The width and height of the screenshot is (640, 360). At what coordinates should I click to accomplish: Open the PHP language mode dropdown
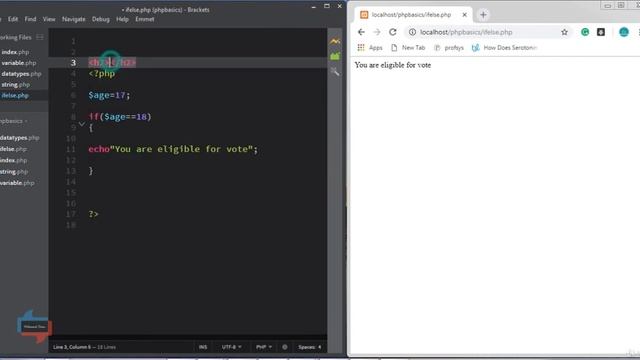point(264,347)
